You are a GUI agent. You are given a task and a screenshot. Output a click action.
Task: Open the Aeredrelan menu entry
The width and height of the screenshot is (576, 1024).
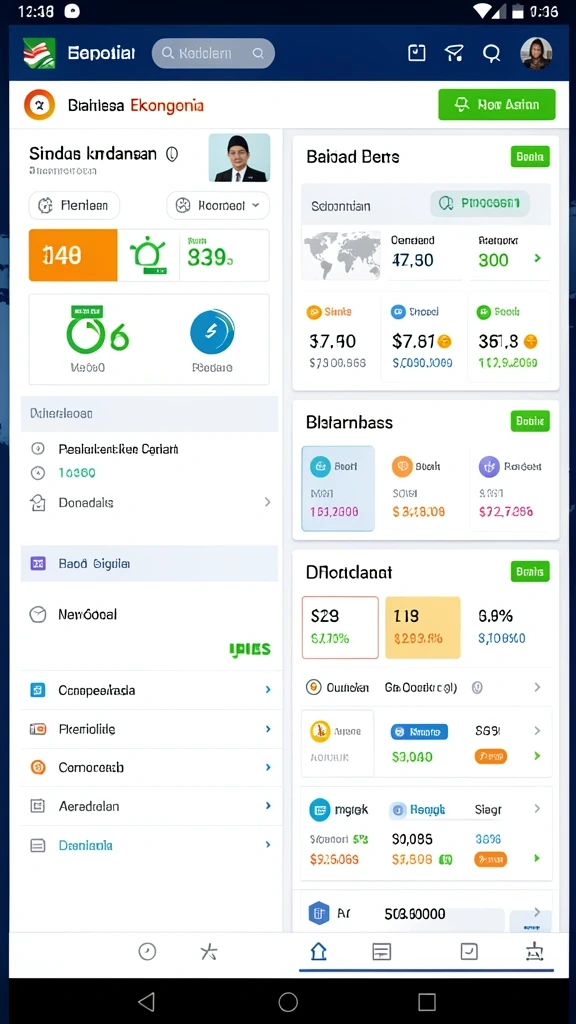tap(150, 806)
